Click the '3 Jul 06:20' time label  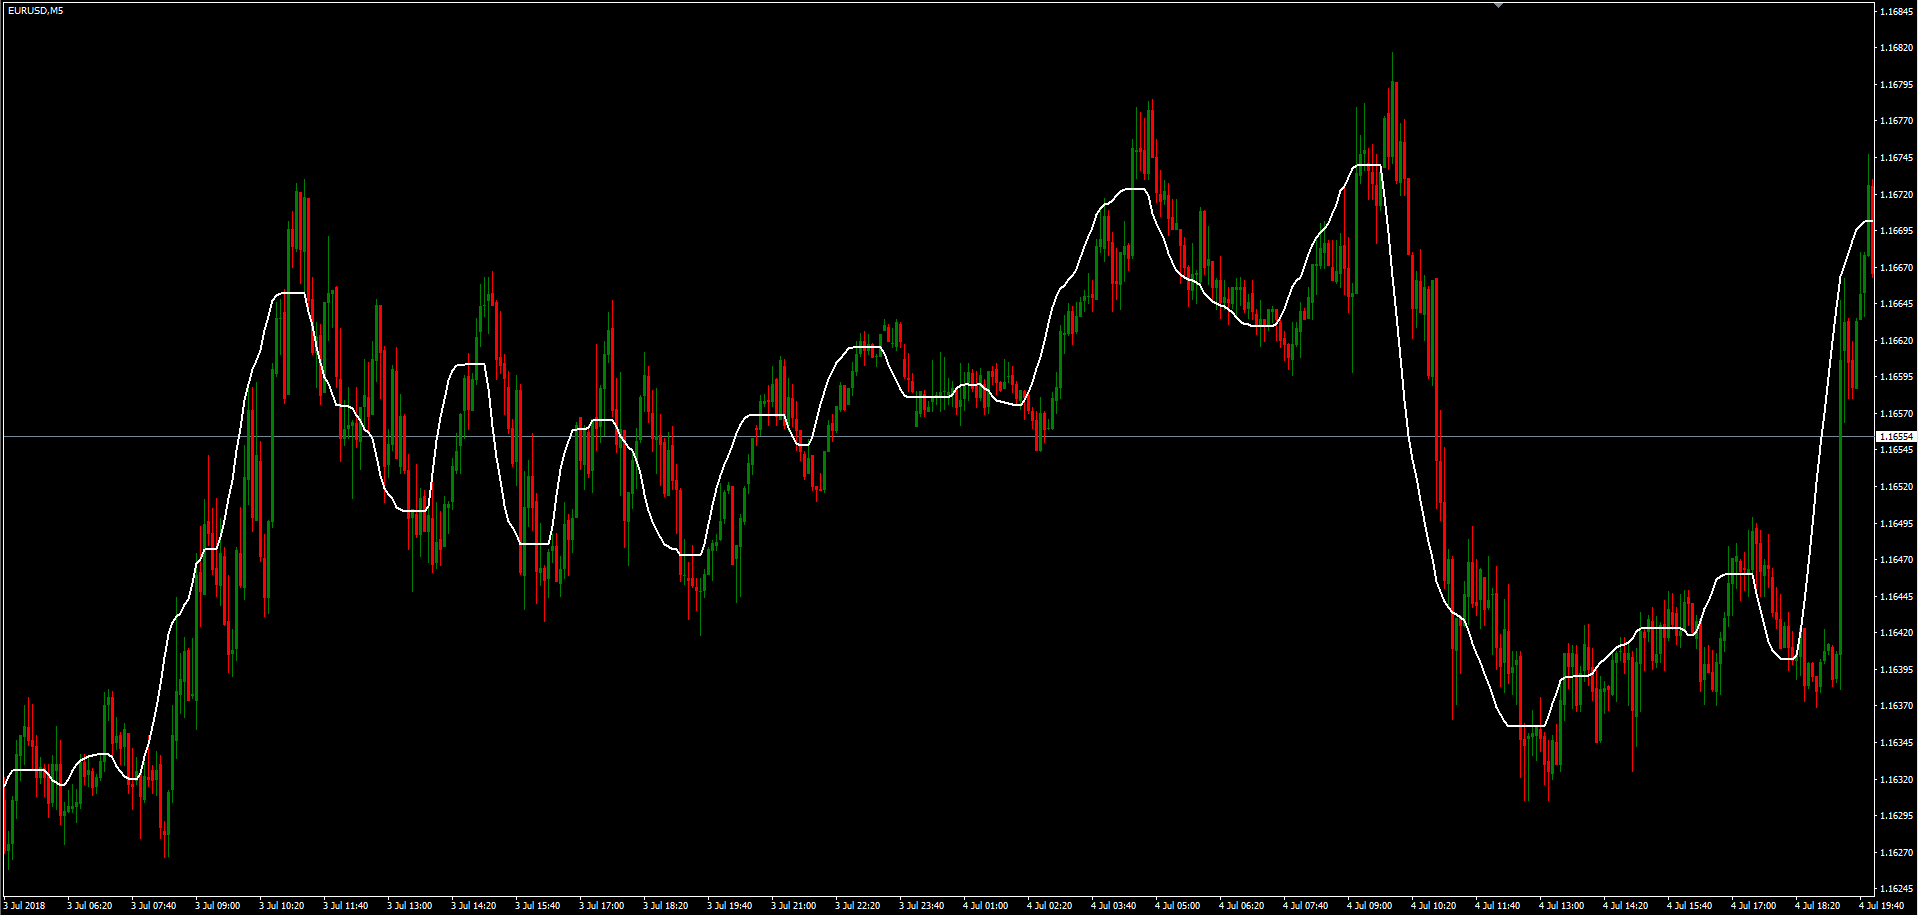(x=89, y=906)
